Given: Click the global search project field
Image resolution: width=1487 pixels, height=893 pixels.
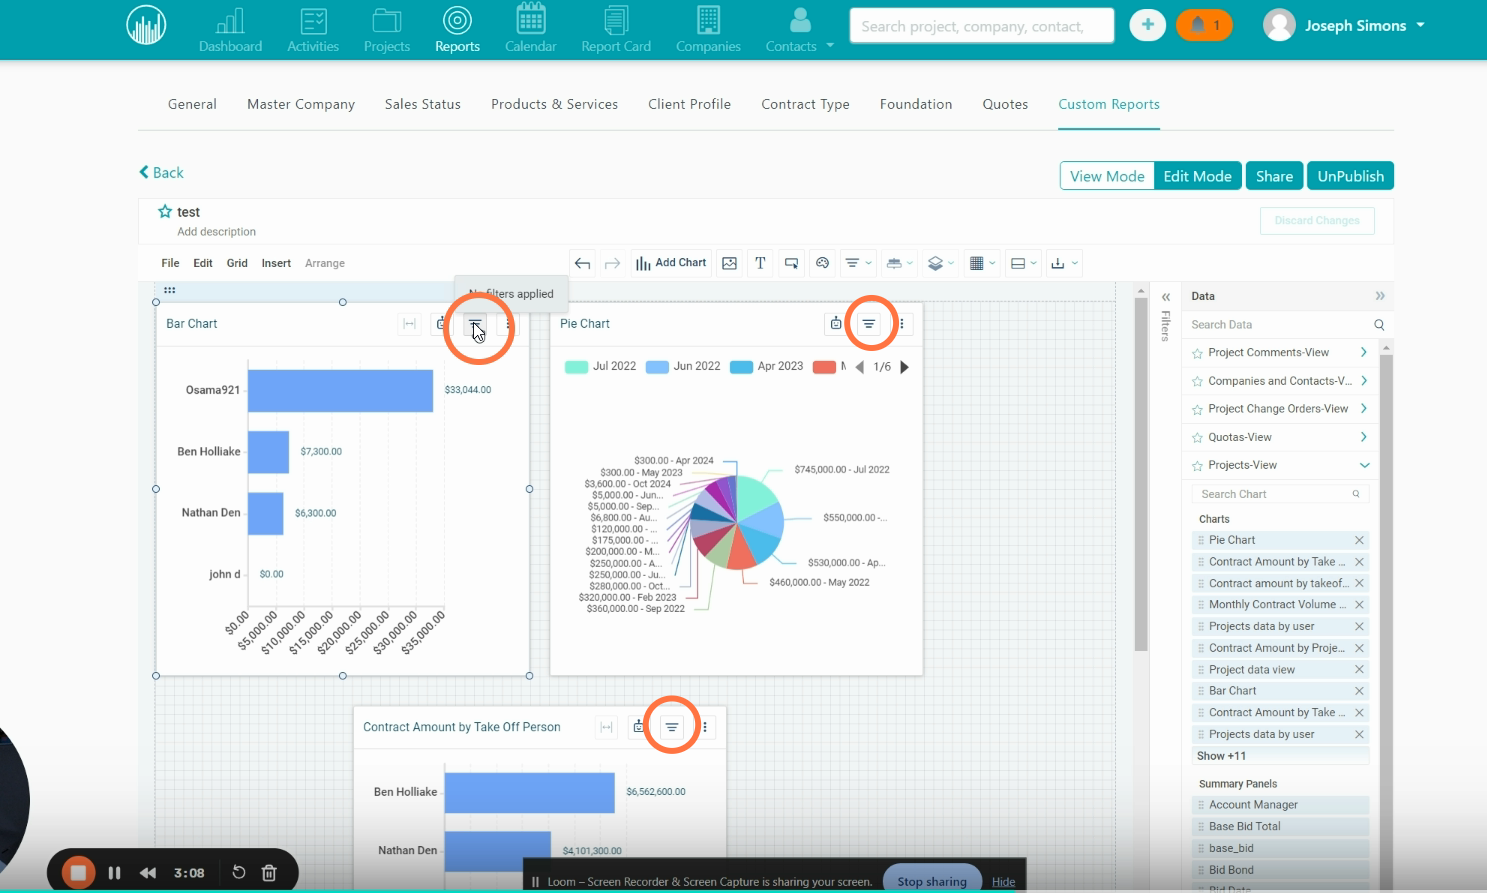Looking at the screenshot, I should tap(982, 26).
